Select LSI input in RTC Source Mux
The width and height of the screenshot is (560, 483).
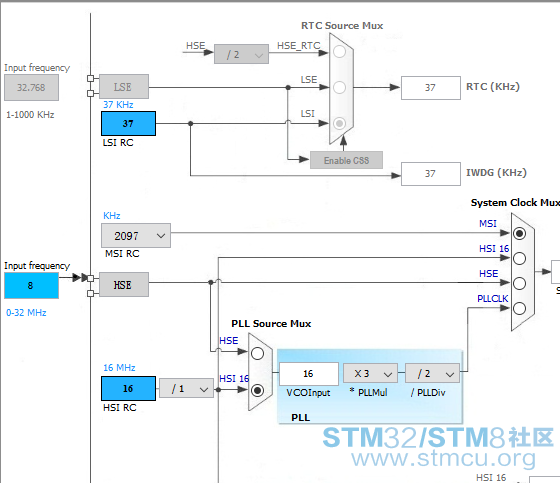point(339,123)
